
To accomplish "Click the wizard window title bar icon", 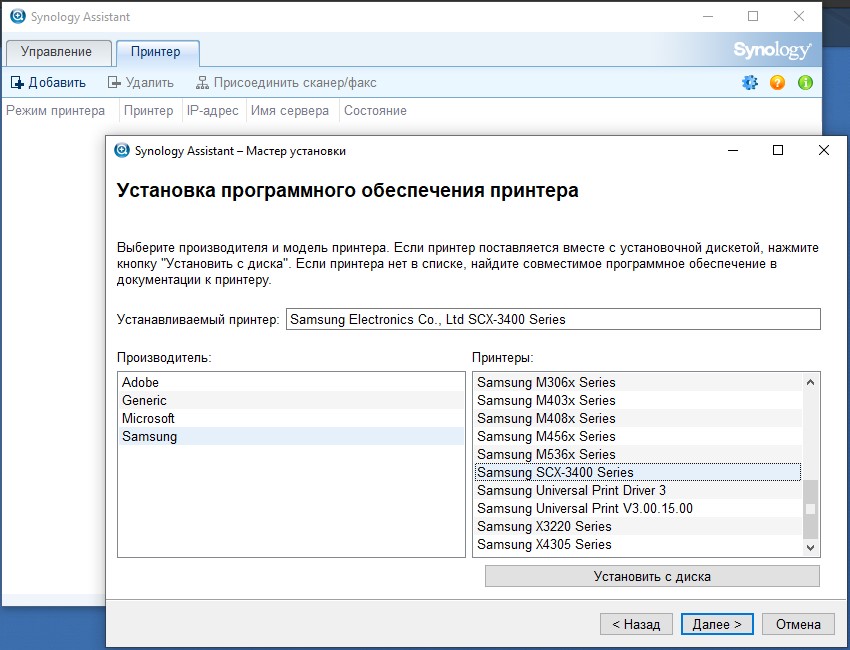I will point(122,150).
